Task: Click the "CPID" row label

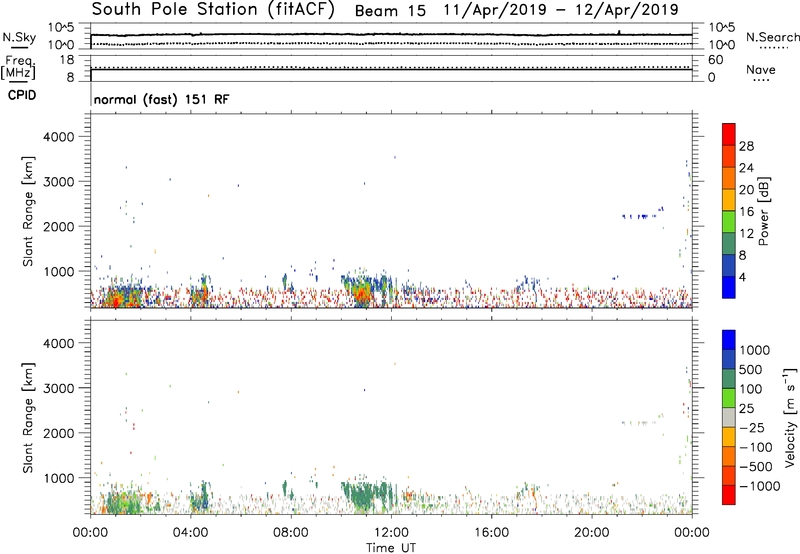Action: pos(22,95)
